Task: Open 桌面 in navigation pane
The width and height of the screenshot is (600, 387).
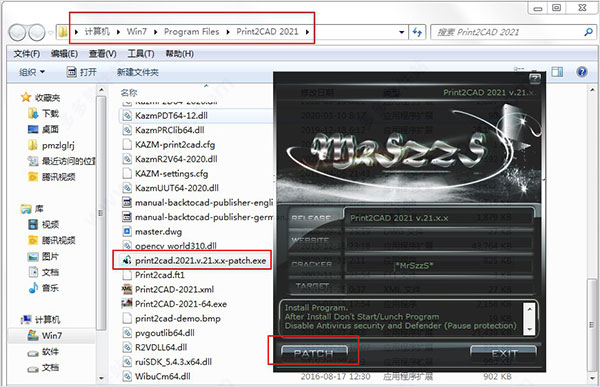Action: 44,129
